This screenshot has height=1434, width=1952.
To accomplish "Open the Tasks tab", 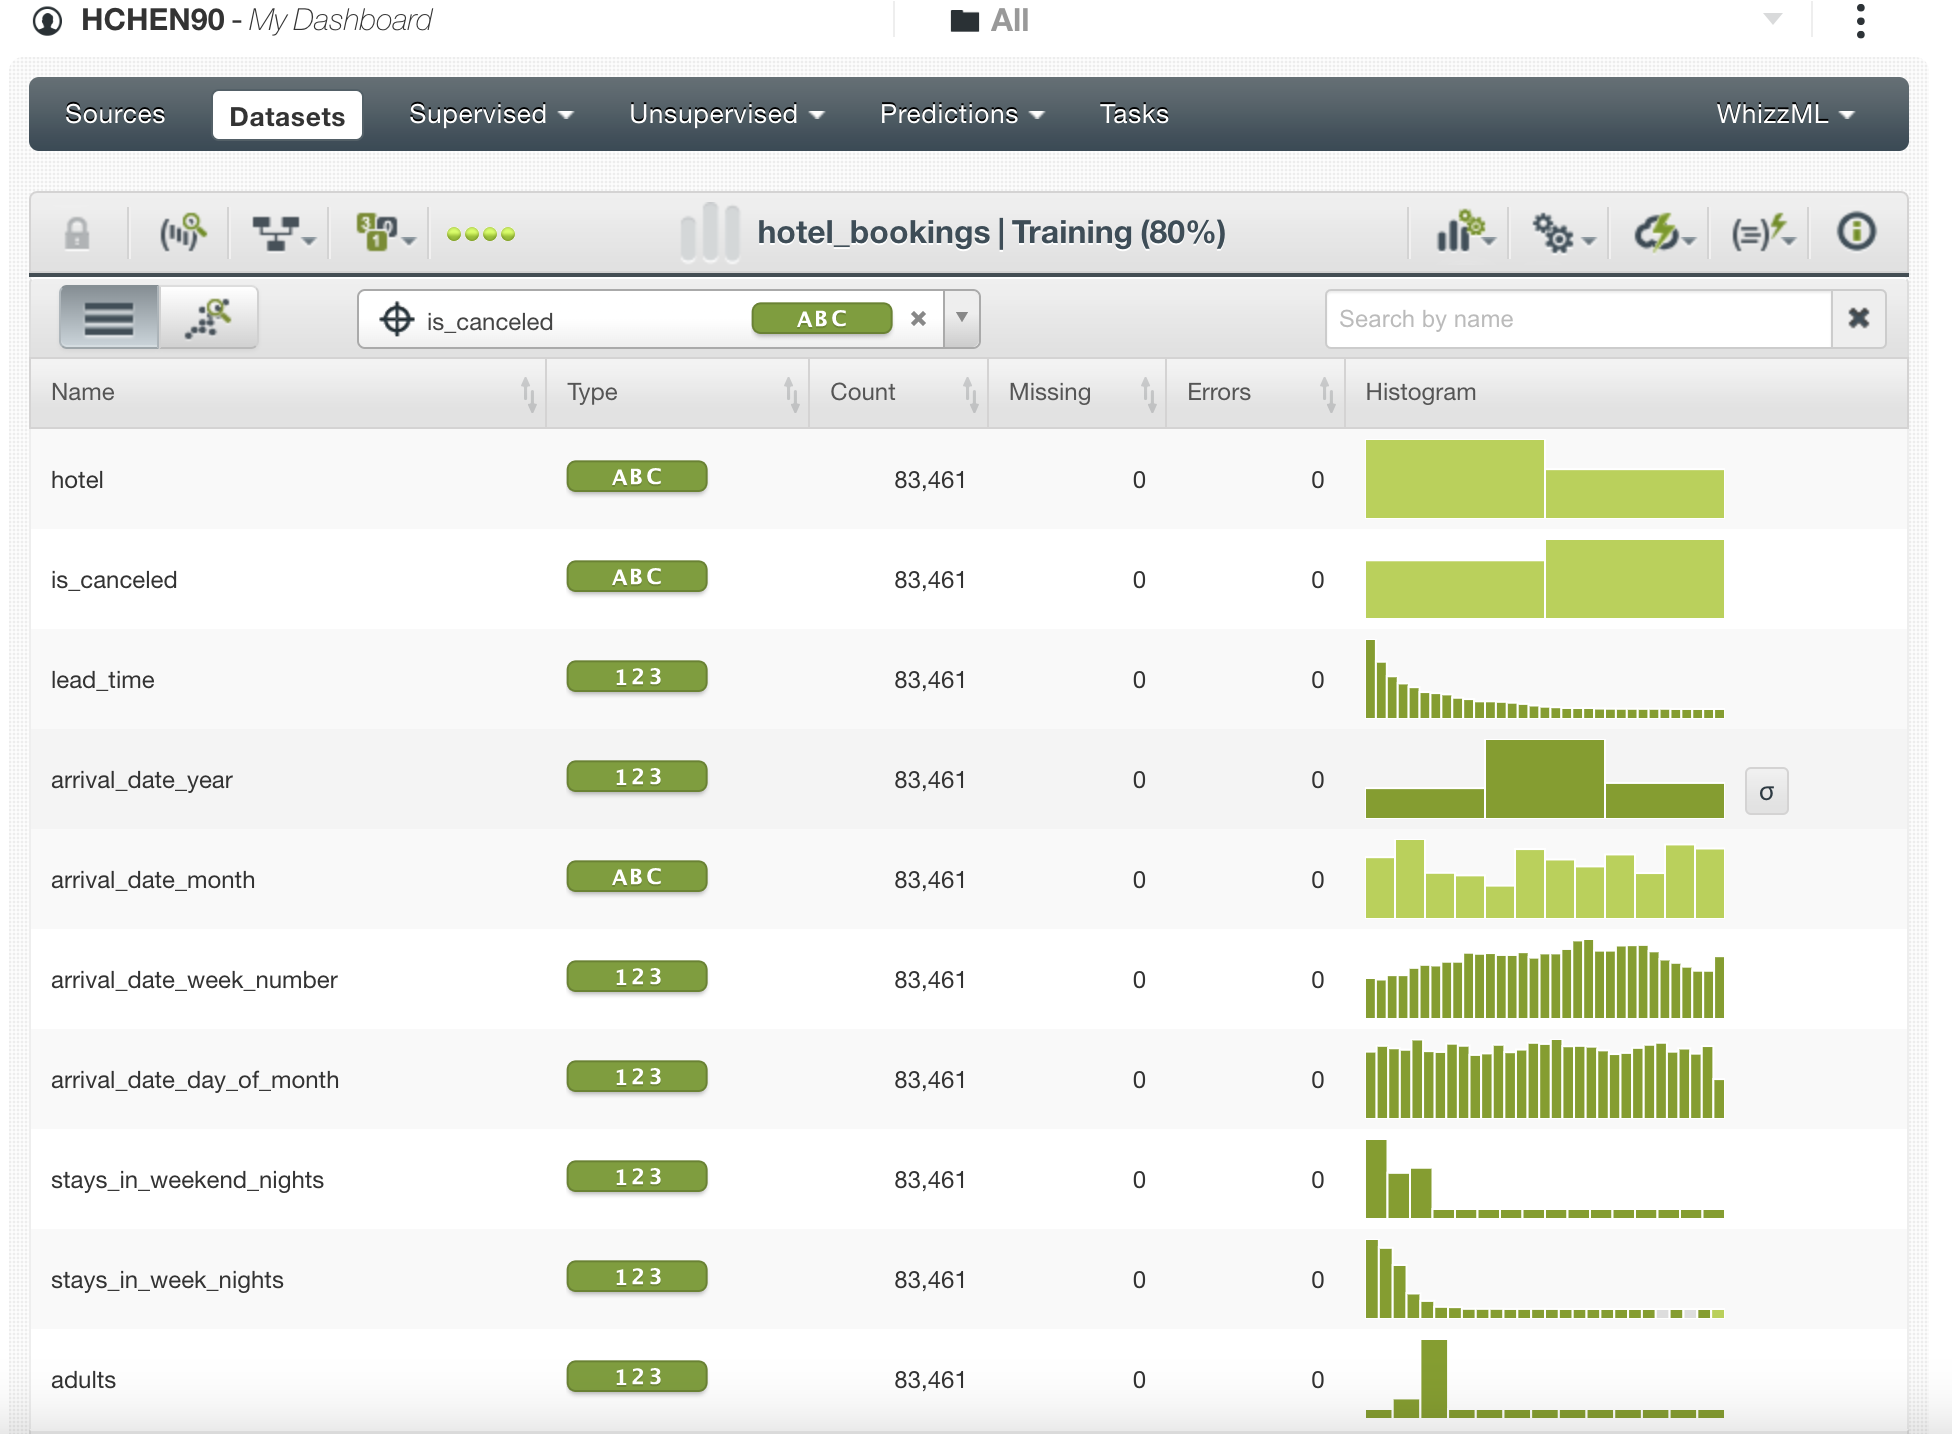I will (1133, 114).
